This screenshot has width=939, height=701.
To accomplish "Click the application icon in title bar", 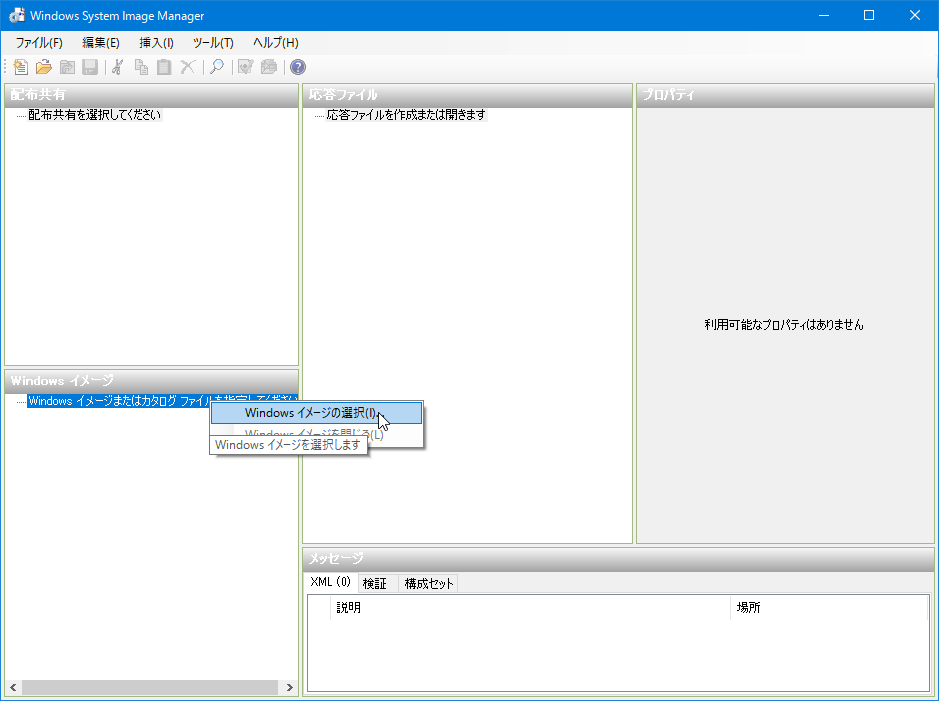I will [x=17, y=16].
